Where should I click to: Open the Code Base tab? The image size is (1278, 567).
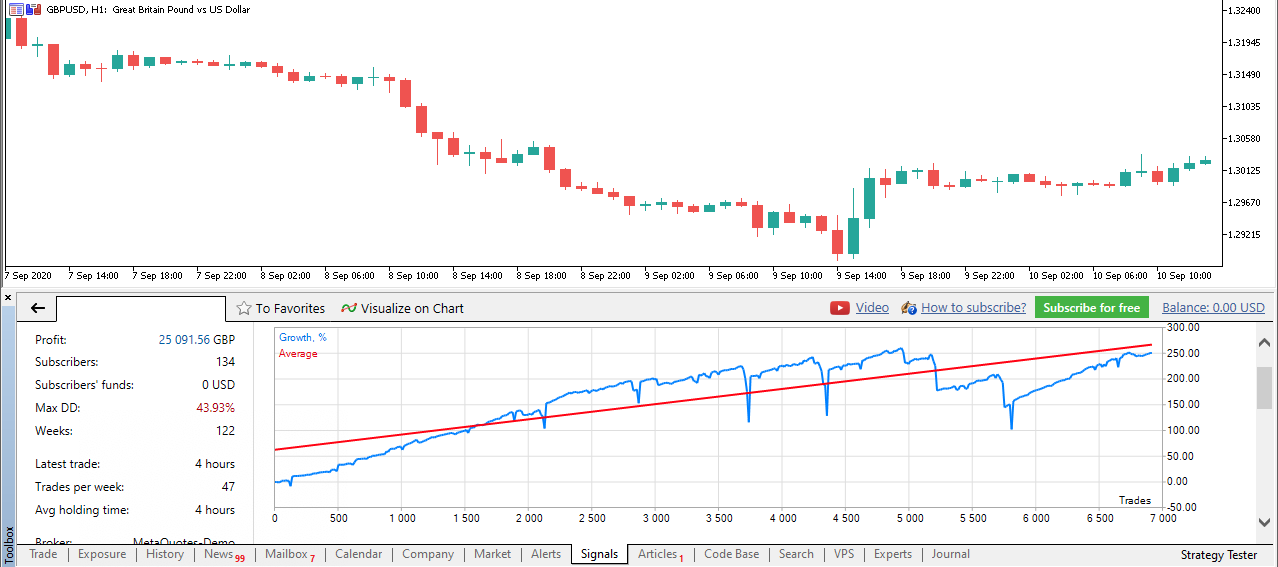(x=731, y=554)
